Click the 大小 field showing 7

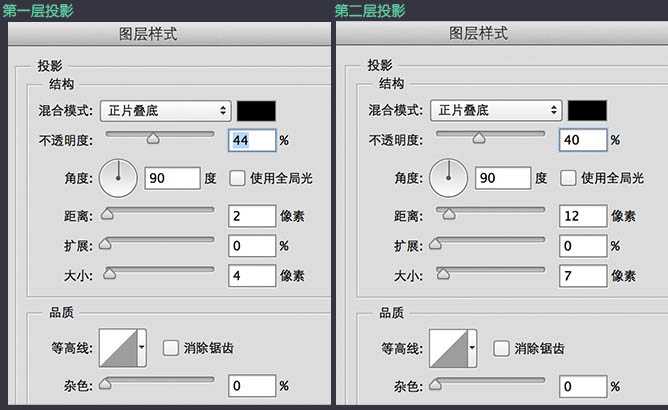583,275
